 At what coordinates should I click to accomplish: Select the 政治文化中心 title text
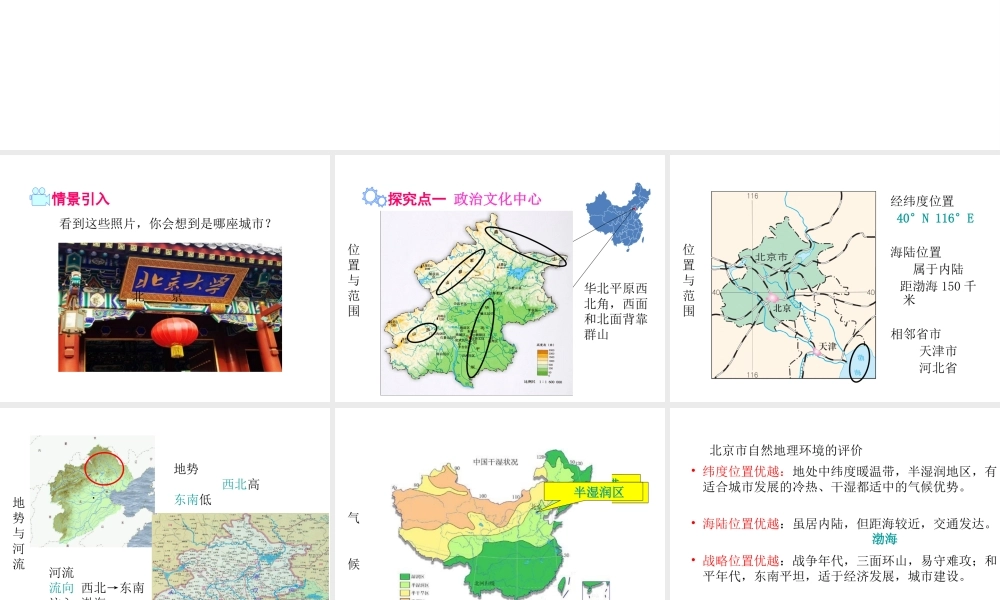point(497,199)
